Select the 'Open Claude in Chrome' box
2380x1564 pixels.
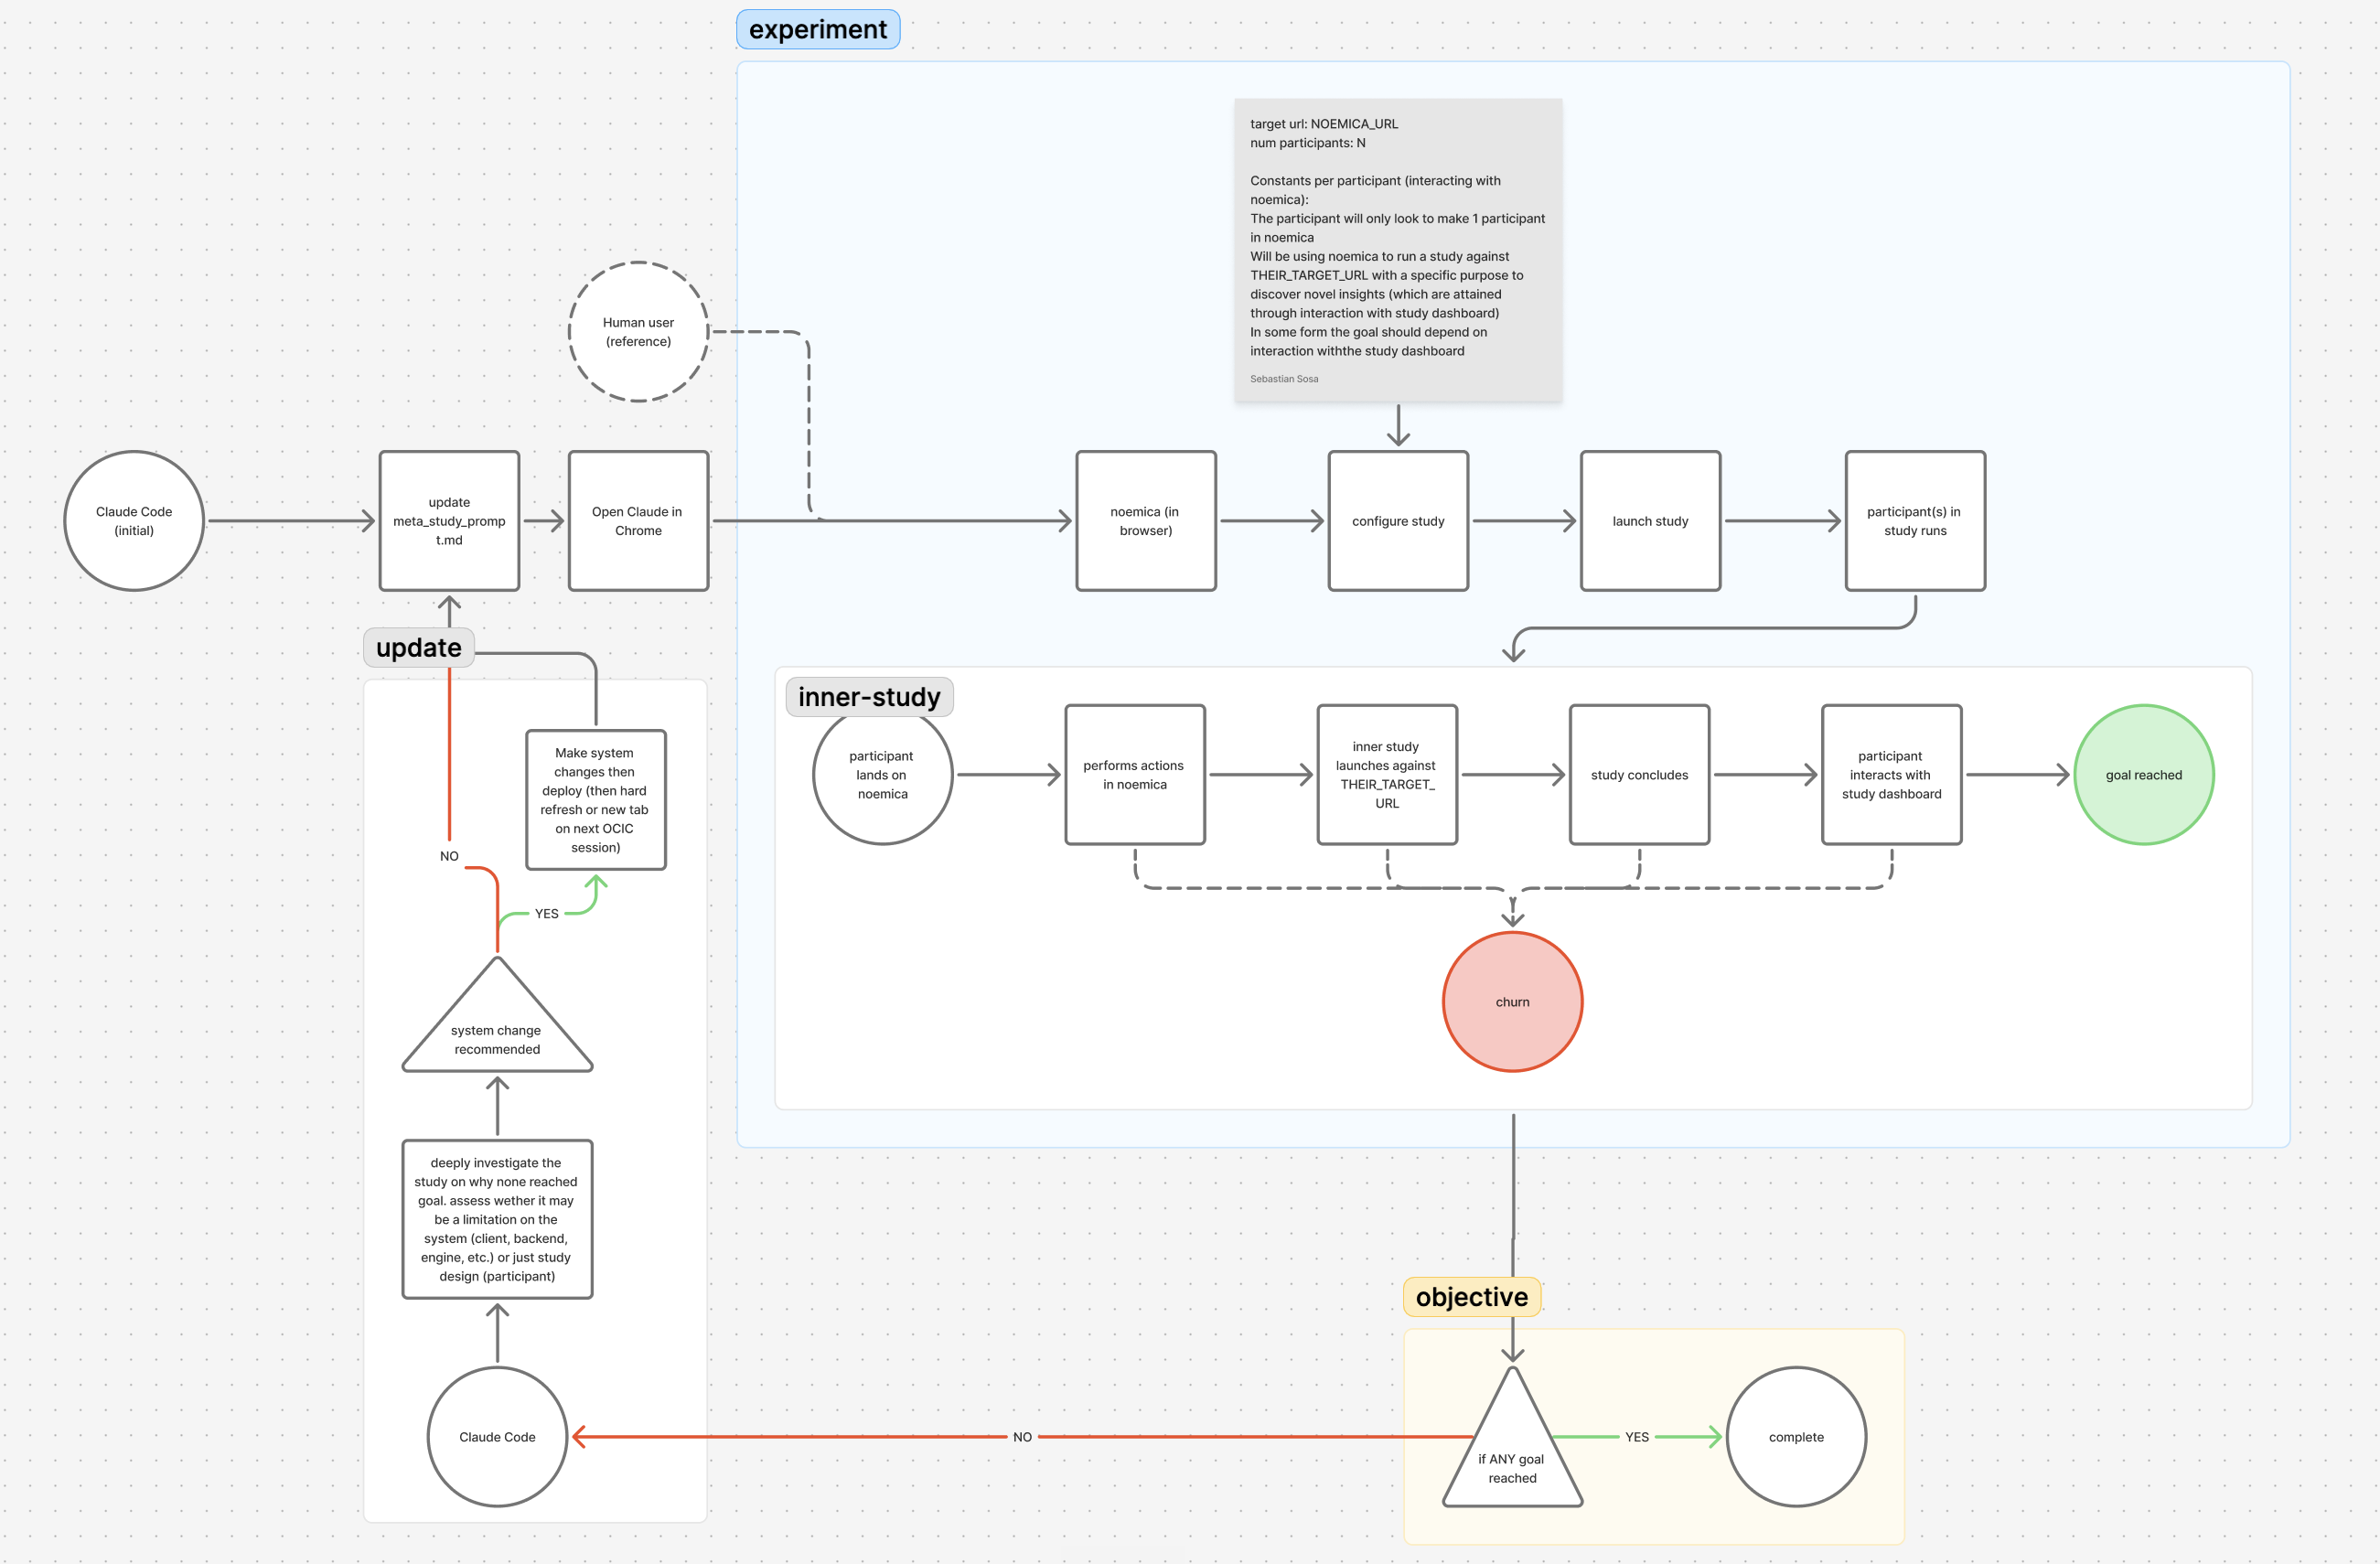(638, 521)
